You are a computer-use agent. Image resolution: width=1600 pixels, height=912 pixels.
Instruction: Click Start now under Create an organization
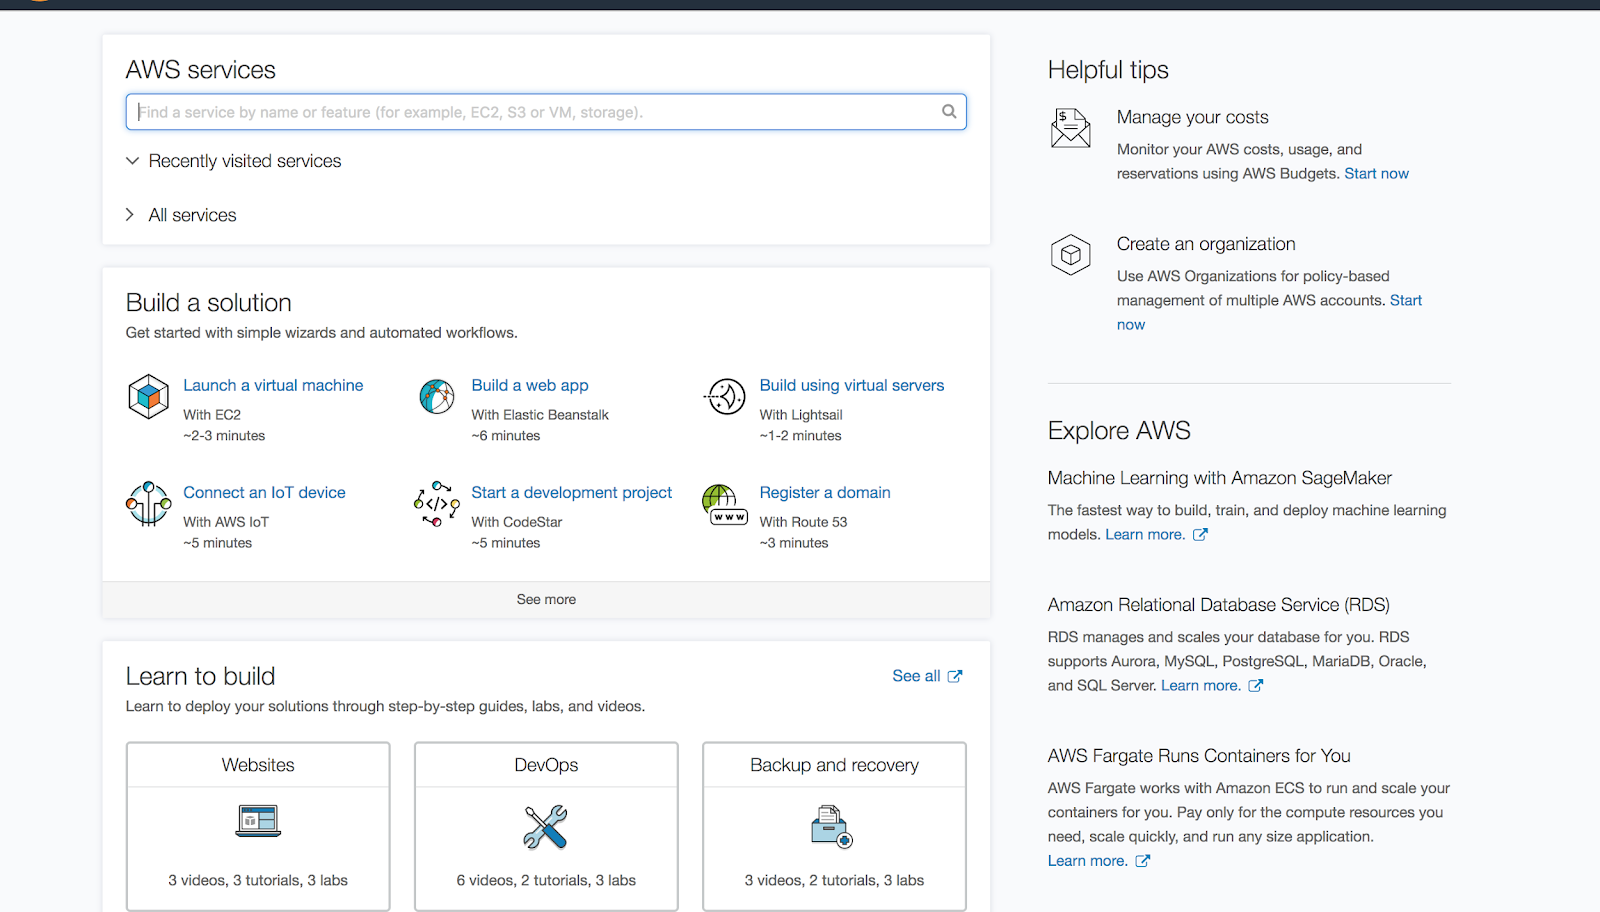point(1406,300)
